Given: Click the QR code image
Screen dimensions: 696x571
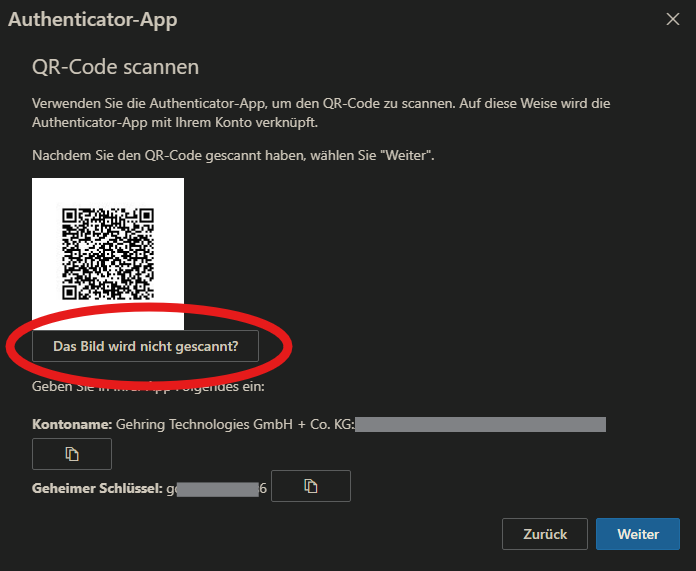Looking at the screenshot, I should point(108,253).
